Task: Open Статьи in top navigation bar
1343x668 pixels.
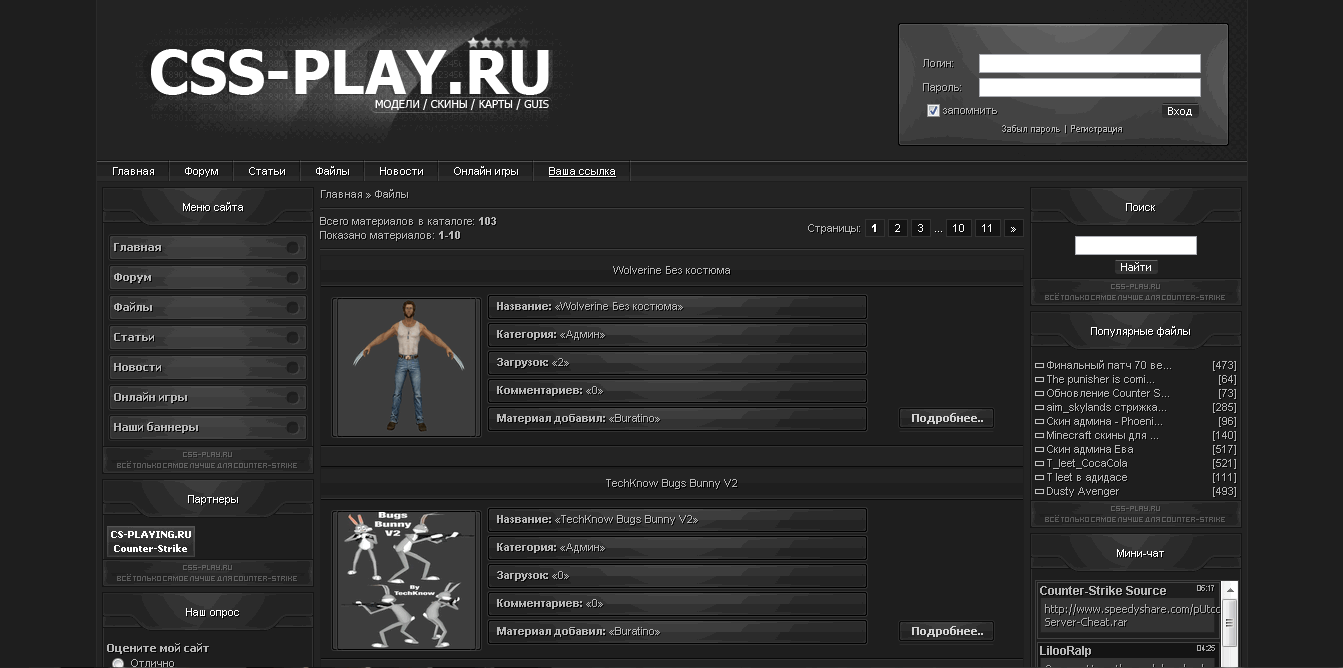Action: (x=267, y=171)
